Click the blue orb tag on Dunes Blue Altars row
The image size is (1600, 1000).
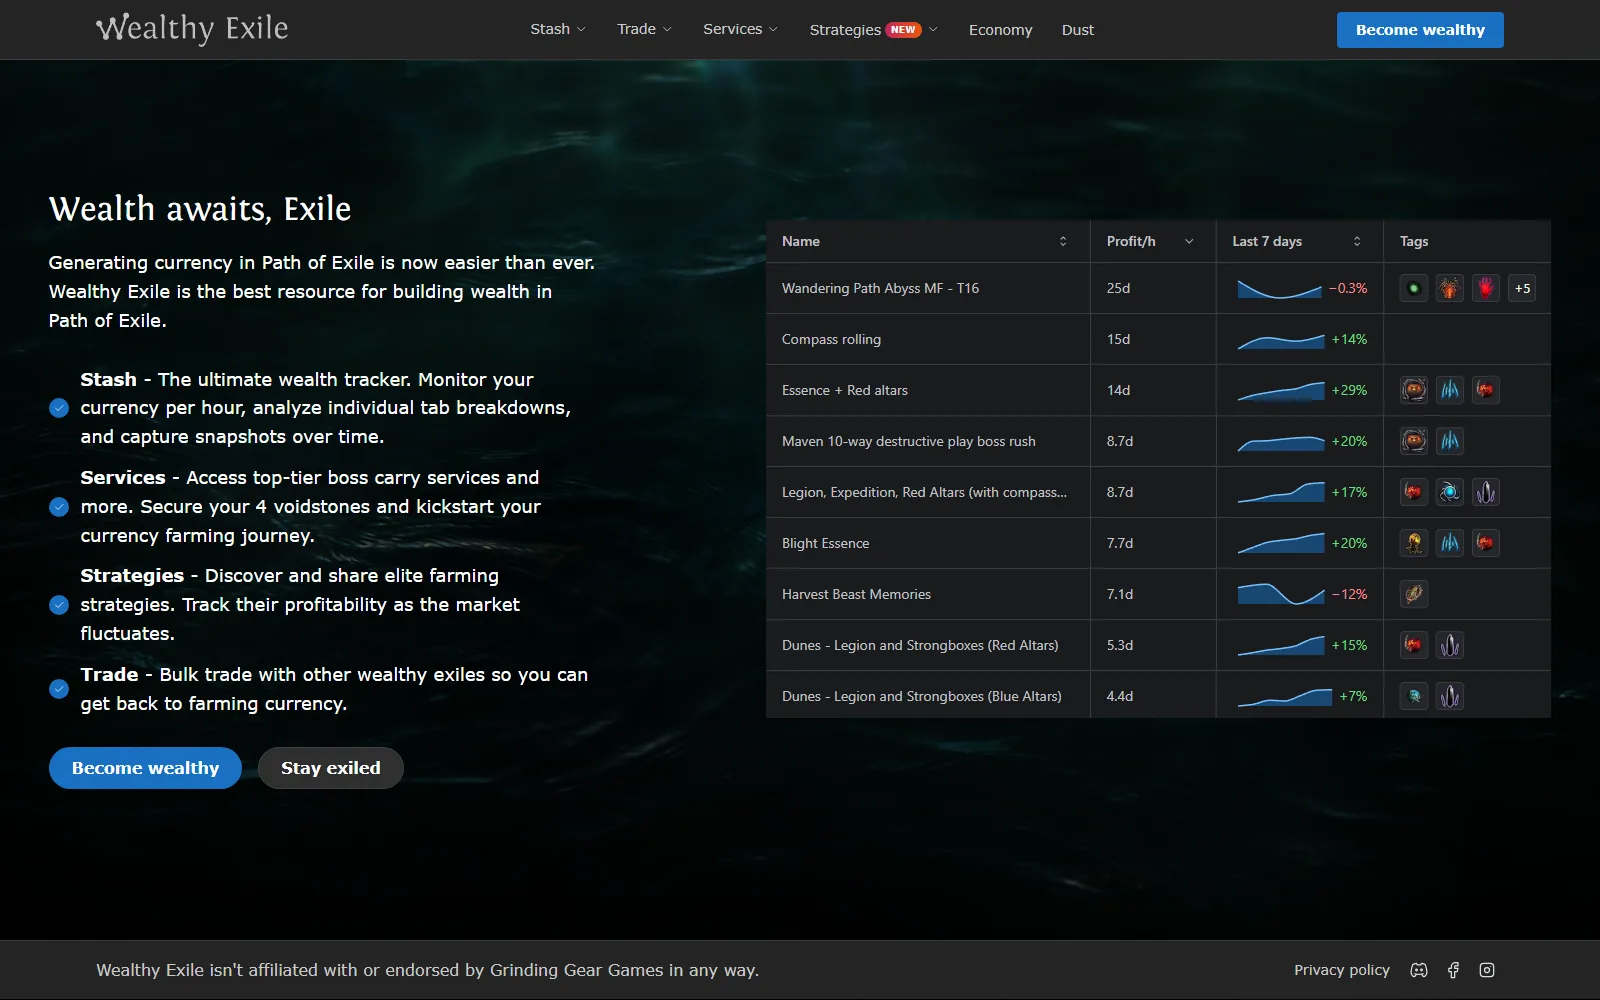click(x=1414, y=696)
